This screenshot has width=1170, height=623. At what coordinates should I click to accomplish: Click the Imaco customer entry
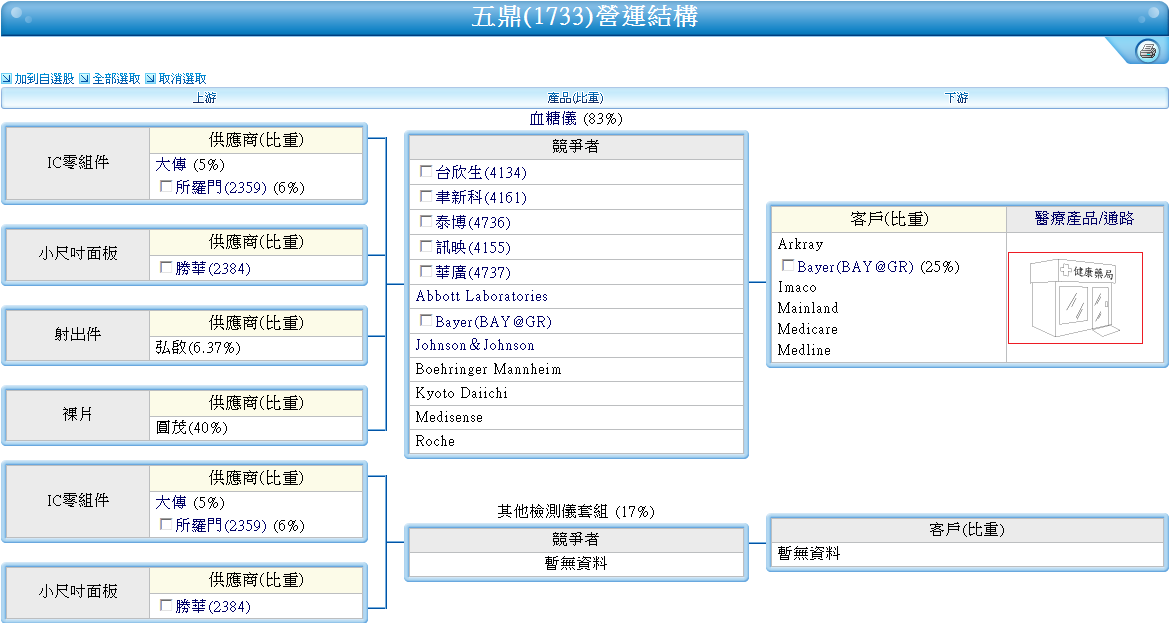pyautogui.click(x=797, y=287)
